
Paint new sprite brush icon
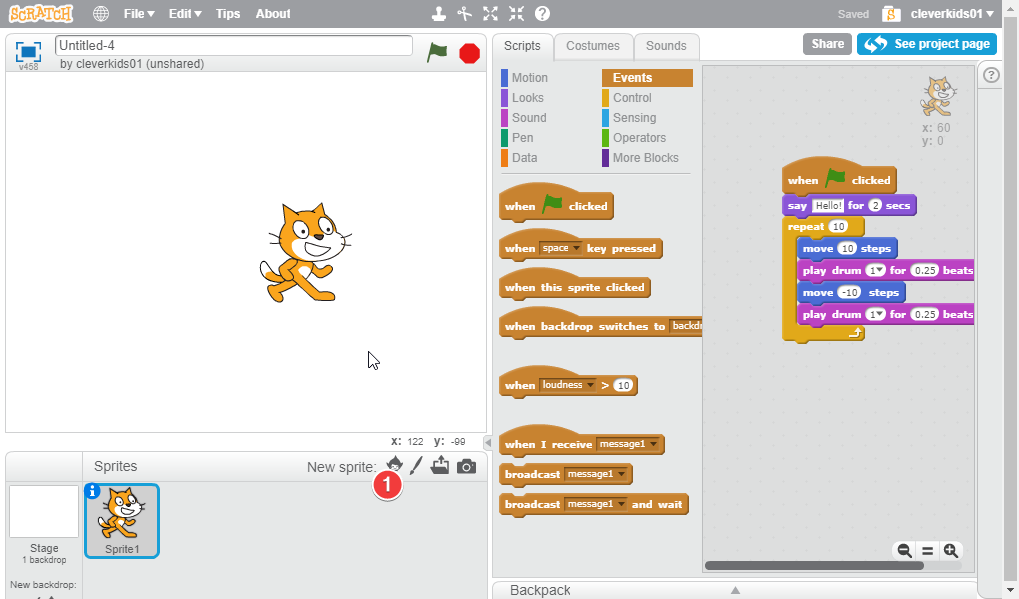pos(416,465)
